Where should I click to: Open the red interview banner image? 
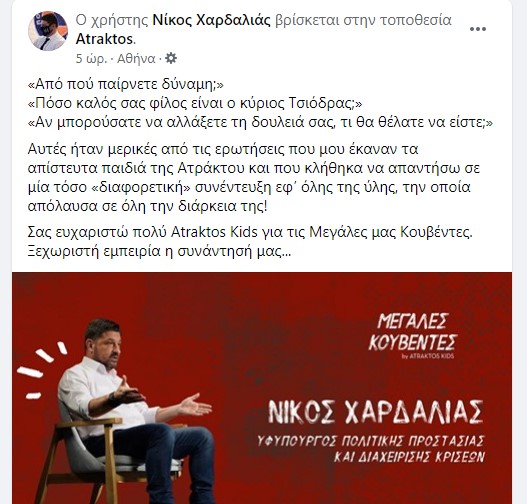tap(262, 388)
